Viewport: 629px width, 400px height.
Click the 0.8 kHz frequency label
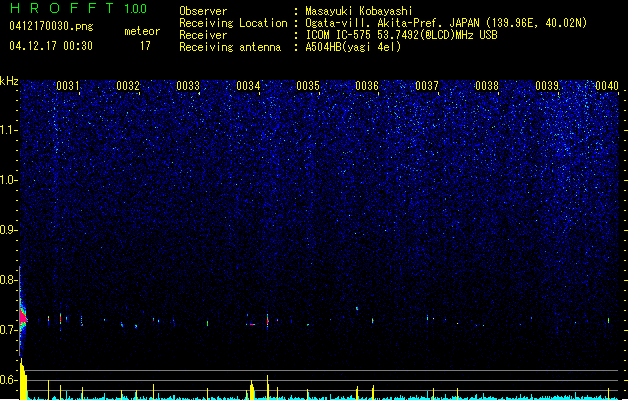(8, 280)
